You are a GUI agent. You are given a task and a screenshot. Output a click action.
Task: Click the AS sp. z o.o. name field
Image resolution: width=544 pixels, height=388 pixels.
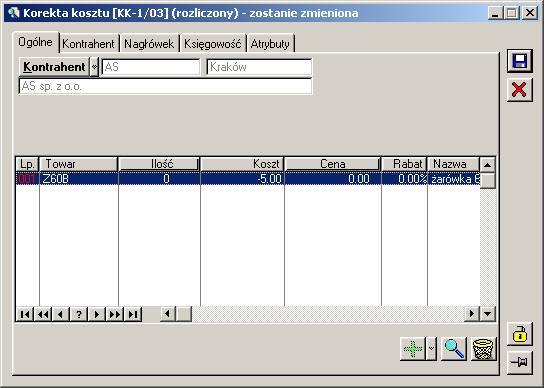(x=165, y=86)
